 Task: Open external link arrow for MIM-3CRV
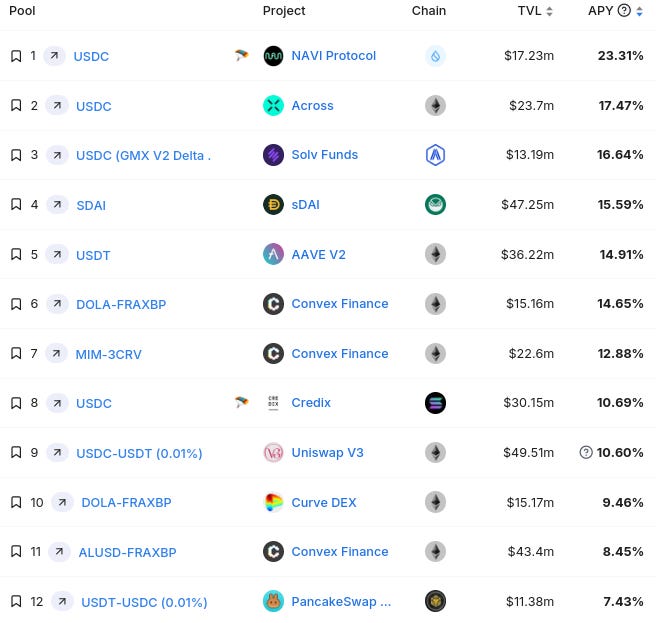pyautogui.click(x=56, y=354)
